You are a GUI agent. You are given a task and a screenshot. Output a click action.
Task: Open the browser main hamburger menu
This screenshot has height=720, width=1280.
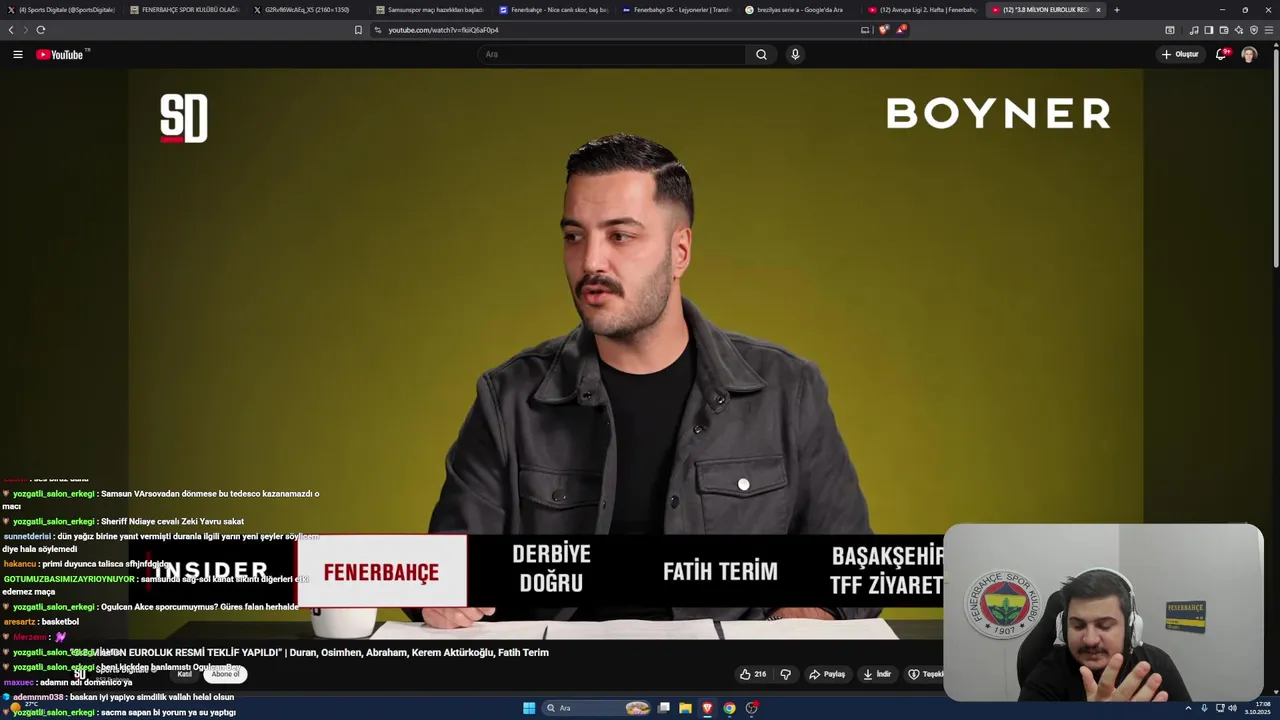point(1270,30)
